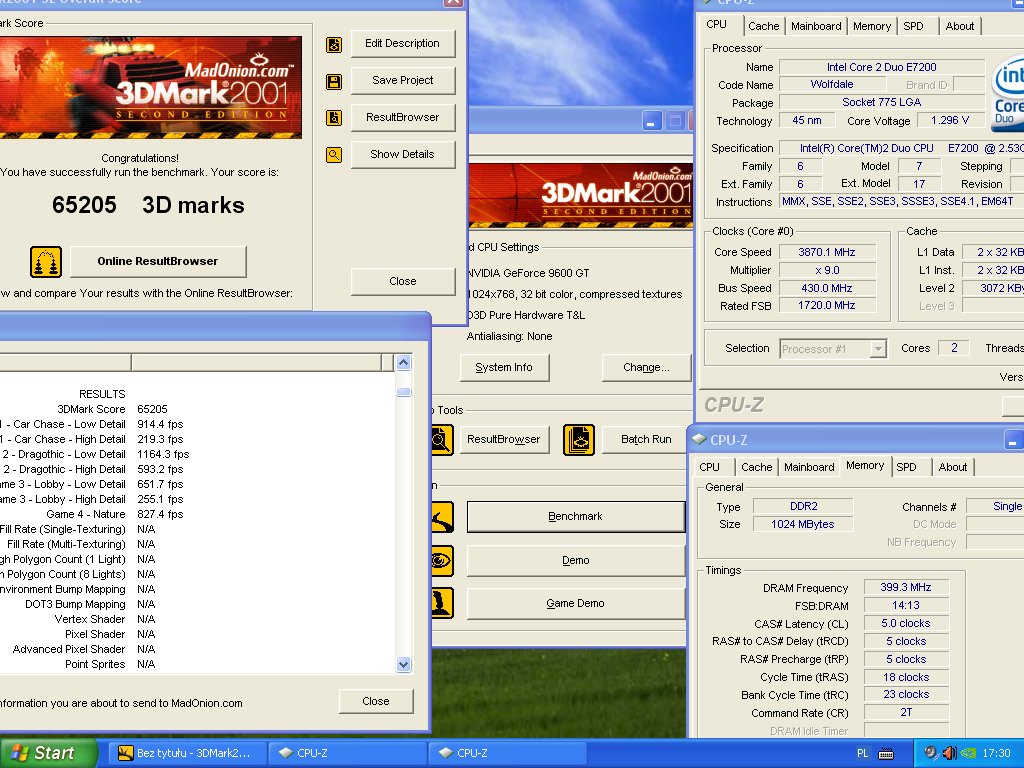This screenshot has height=768, width=1024.
Task: Click Show Details button
Action: coord(402,155)
